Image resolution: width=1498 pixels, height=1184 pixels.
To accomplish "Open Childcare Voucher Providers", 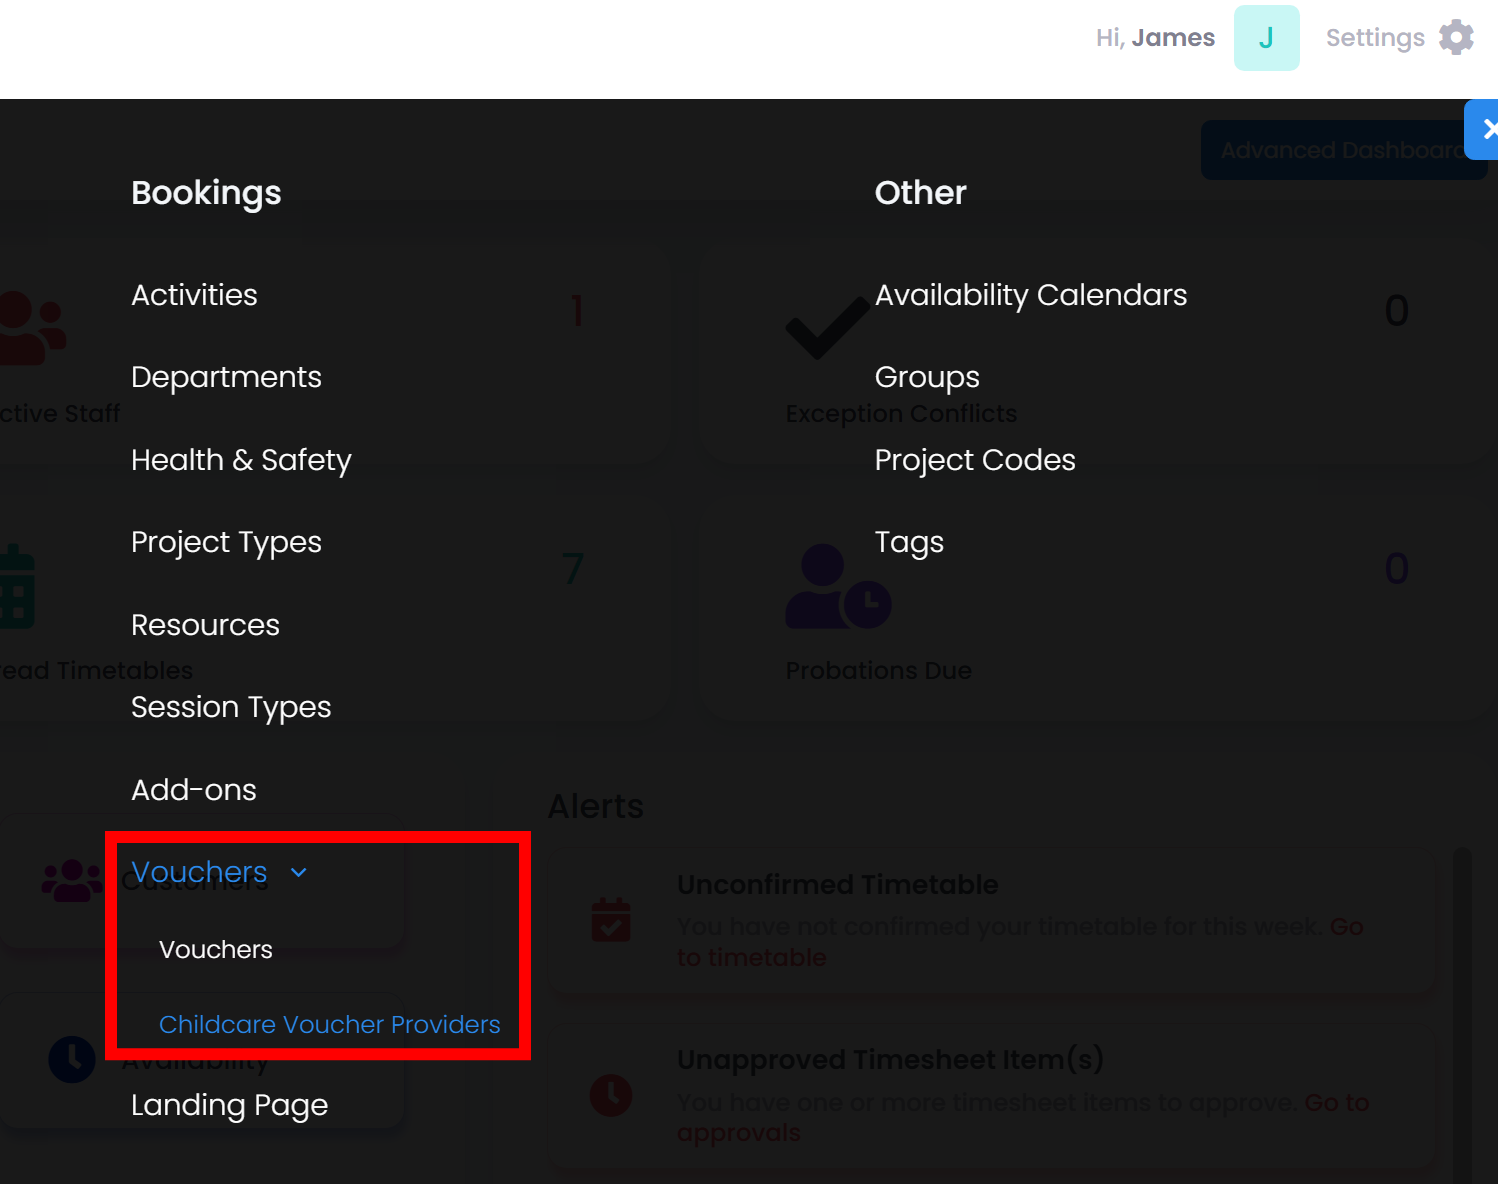I will tap(330, 1024).
